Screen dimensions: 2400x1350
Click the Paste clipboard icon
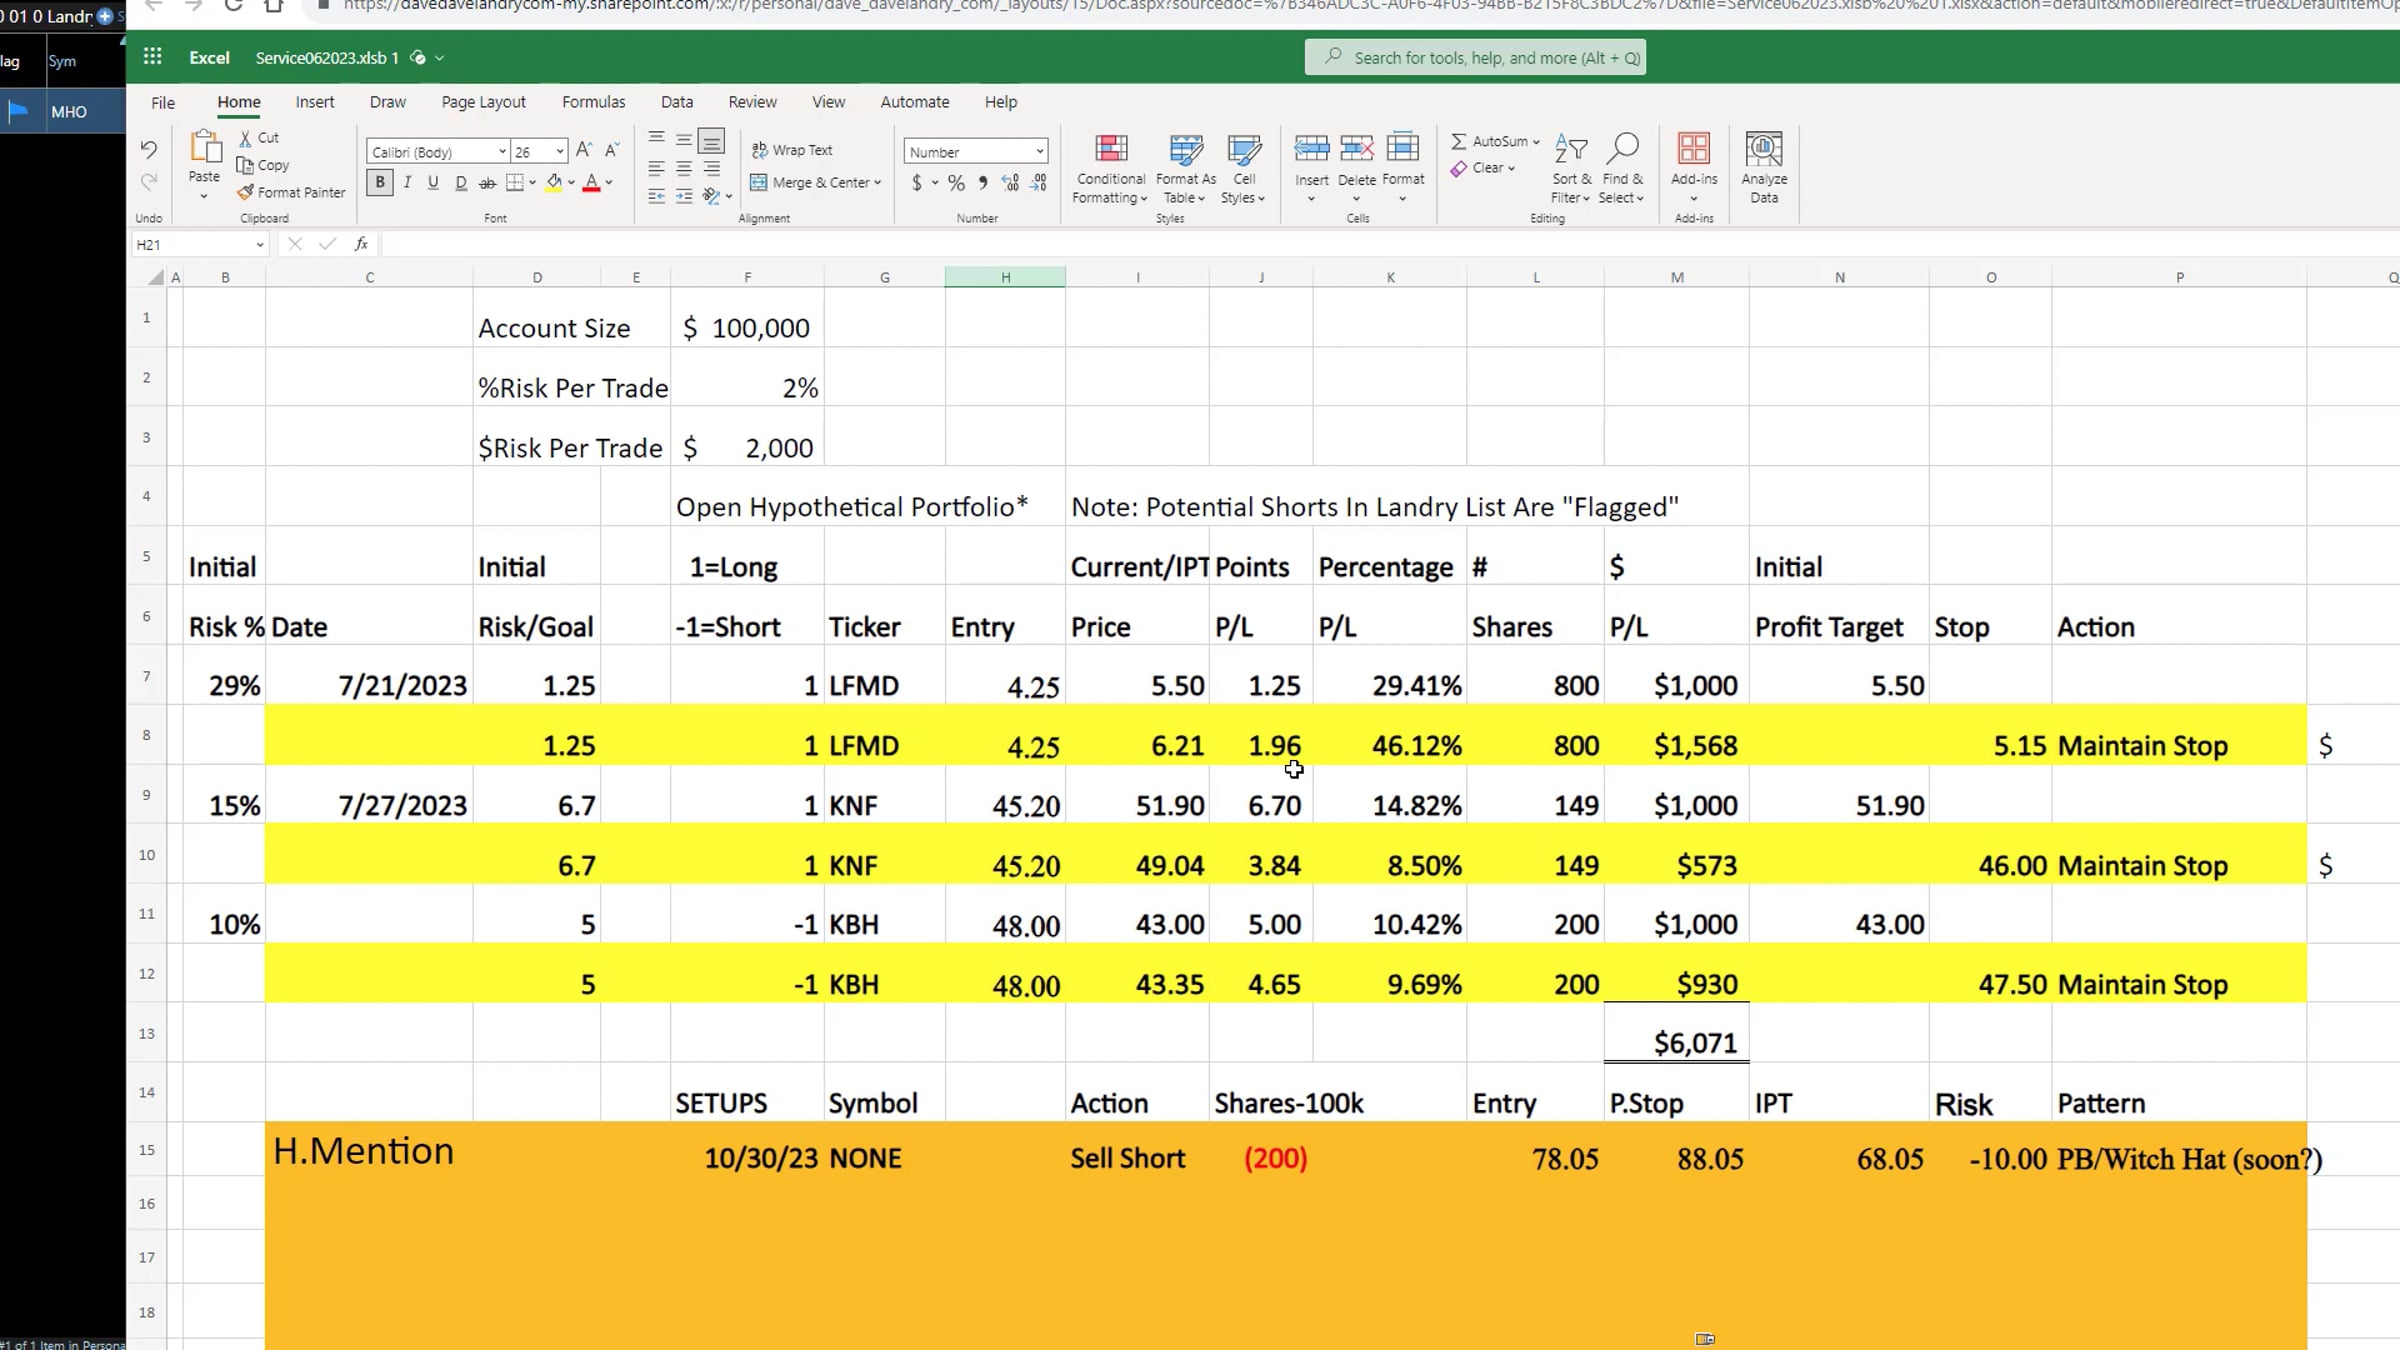[x=205, y=148]
